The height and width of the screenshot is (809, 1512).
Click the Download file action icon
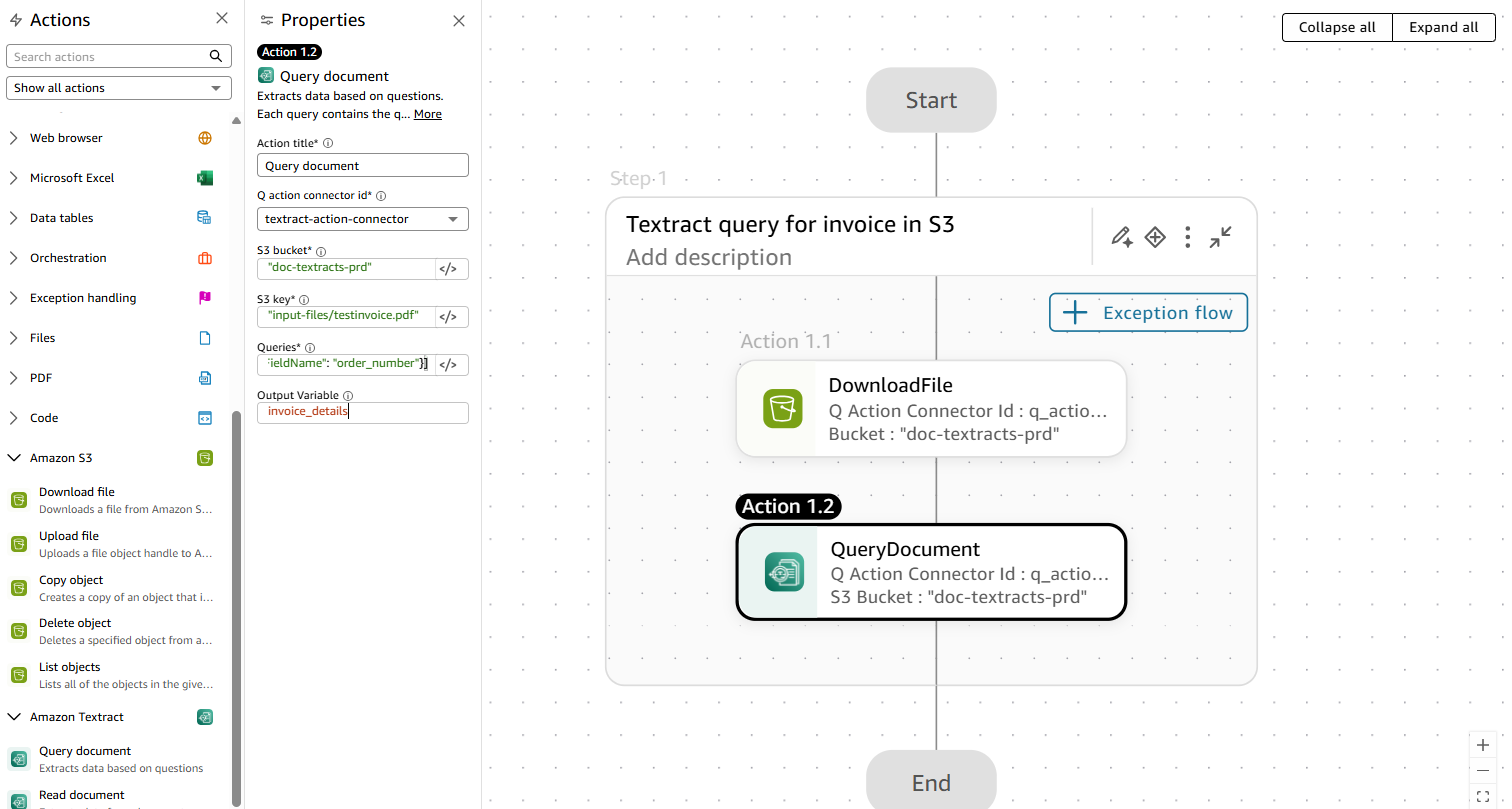pos(19,500)
